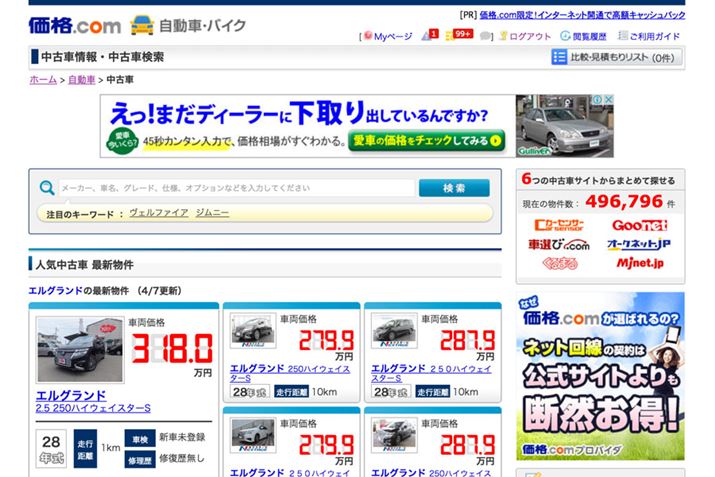Click the 車選び.com site logo
Screen dimensions: 715x477
pos(559,245)
